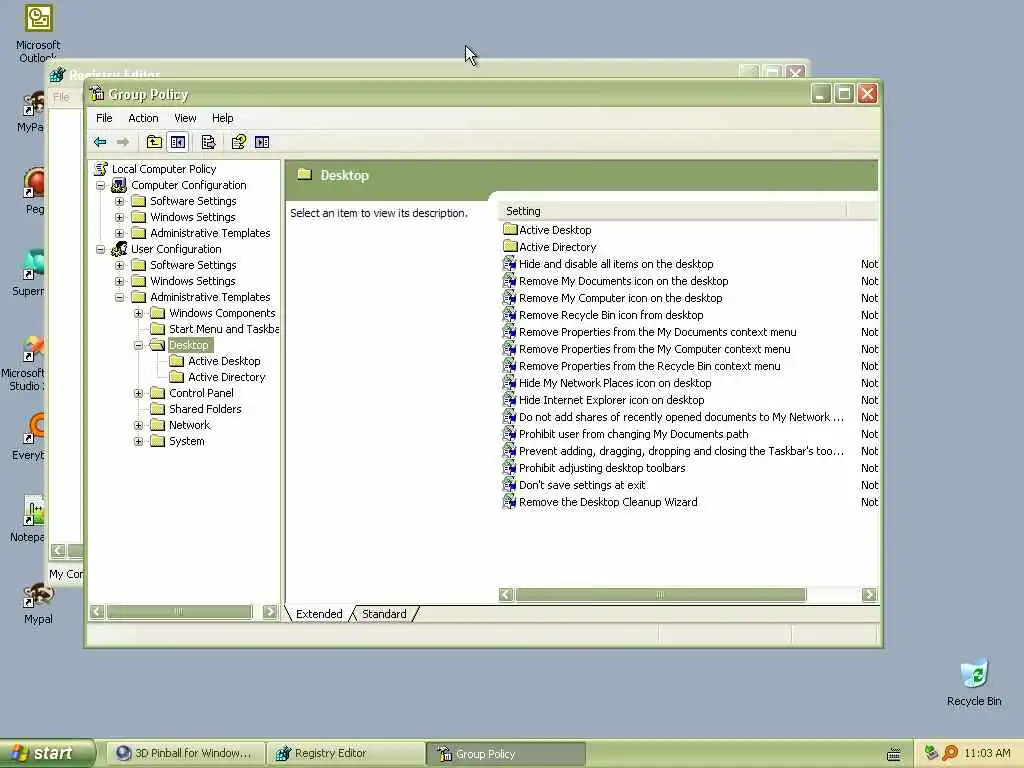Select 'Hide My Network Places icon on desktop'
This screenshot has height=768, width=1024.
coord(615,383)
